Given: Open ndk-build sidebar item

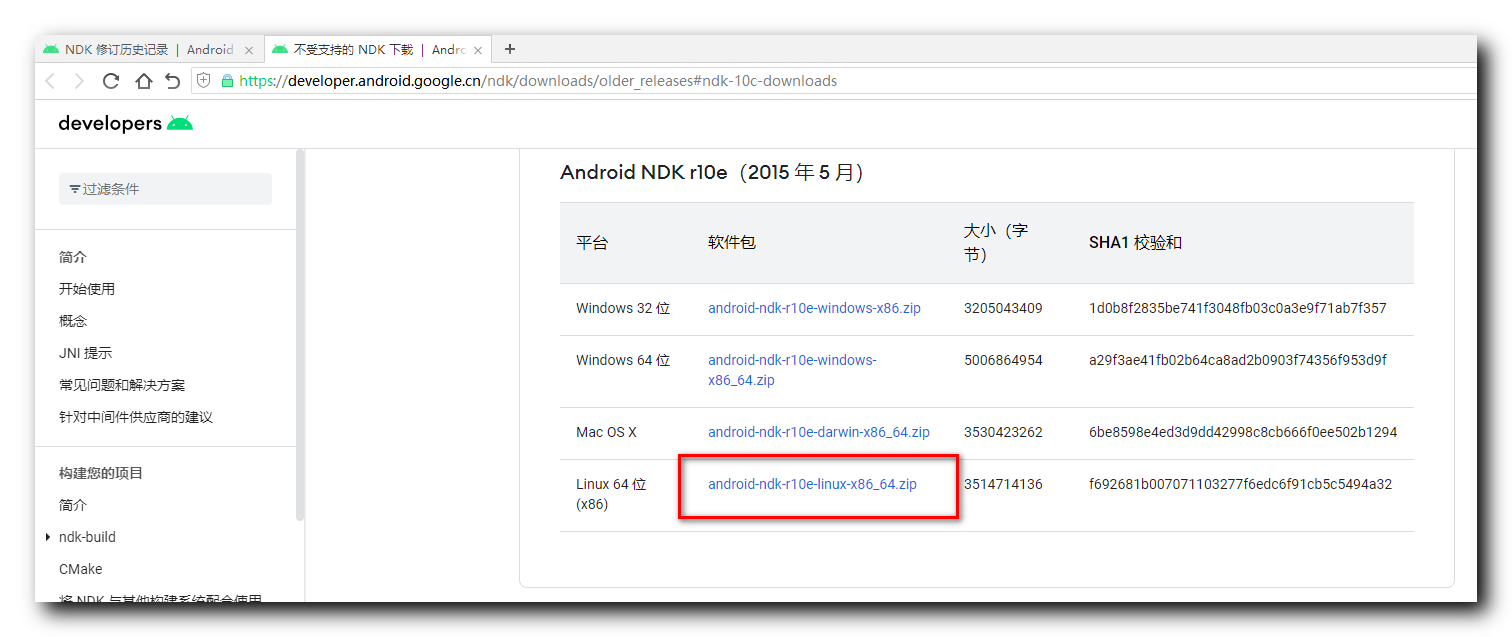Looking at the screenshot, I should click(87, 537).
